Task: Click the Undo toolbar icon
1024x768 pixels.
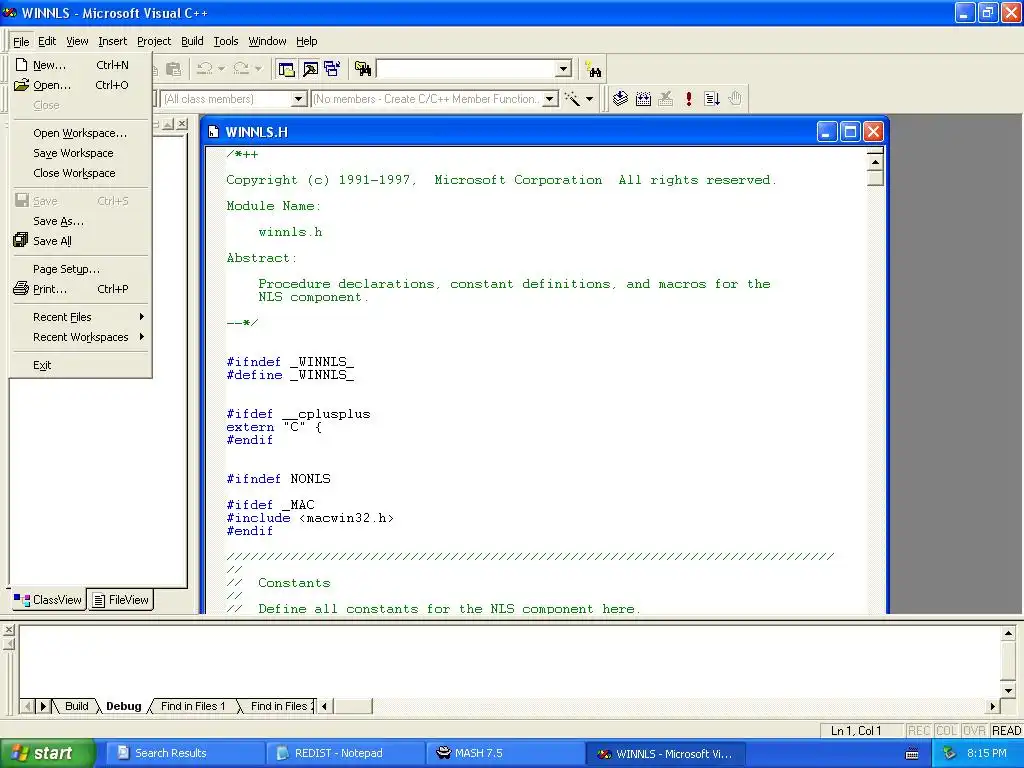Action: (x=204, y=69)
